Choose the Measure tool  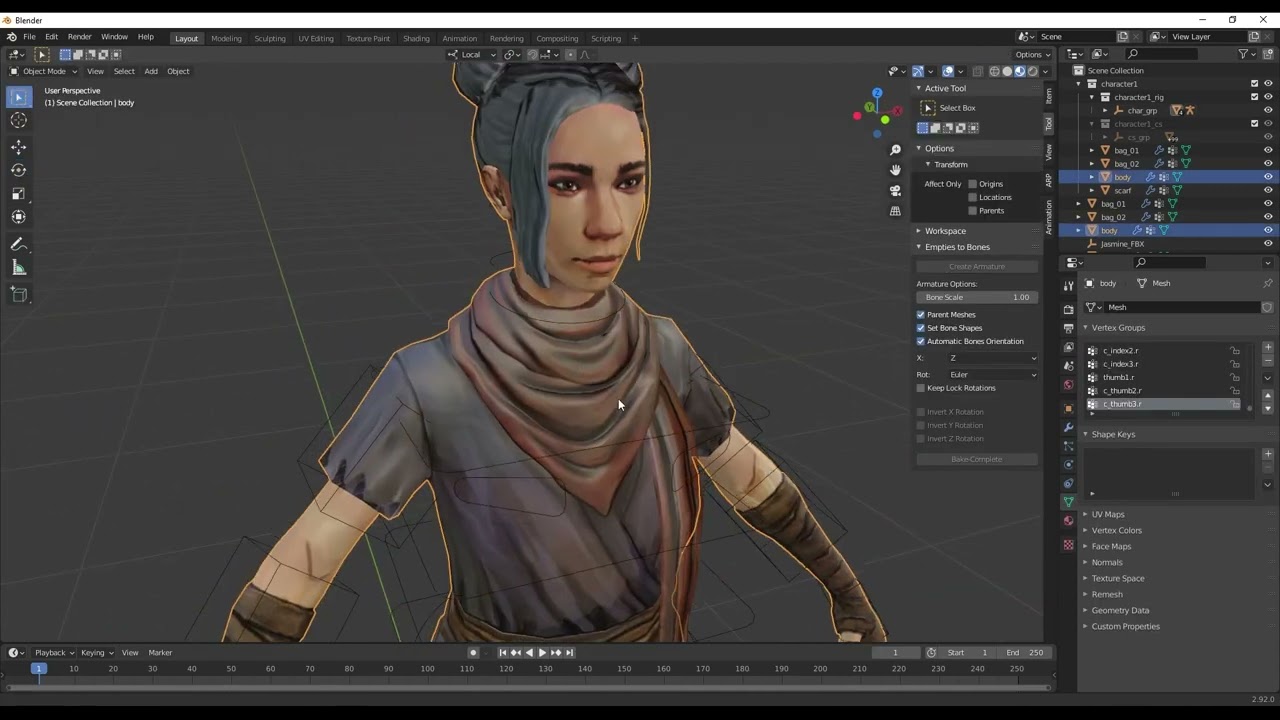[x=18, y=268]
